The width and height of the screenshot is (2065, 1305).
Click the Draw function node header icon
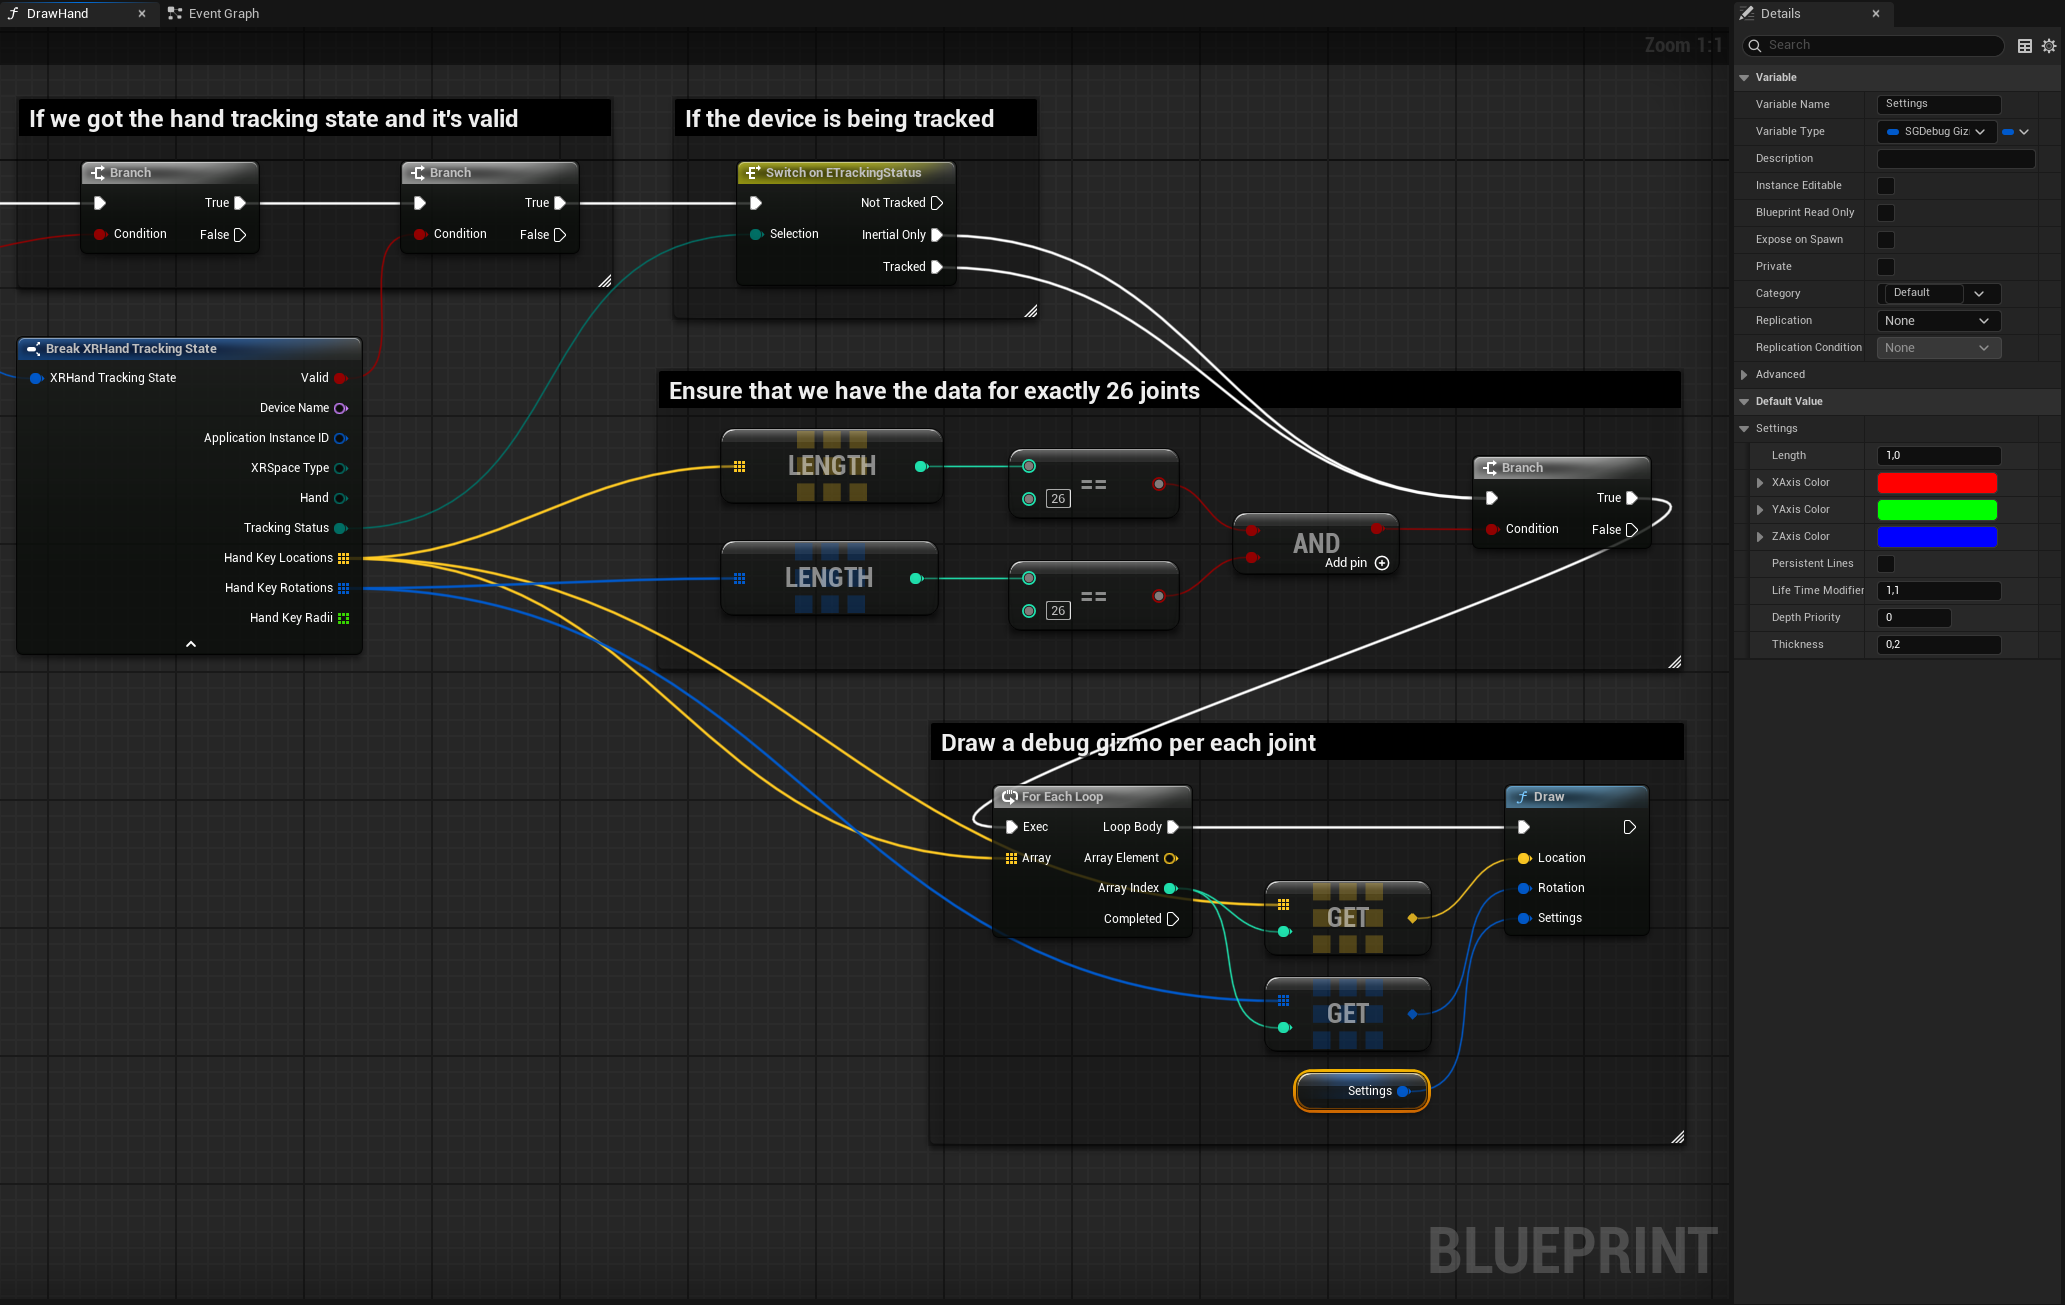point(1522,796)
